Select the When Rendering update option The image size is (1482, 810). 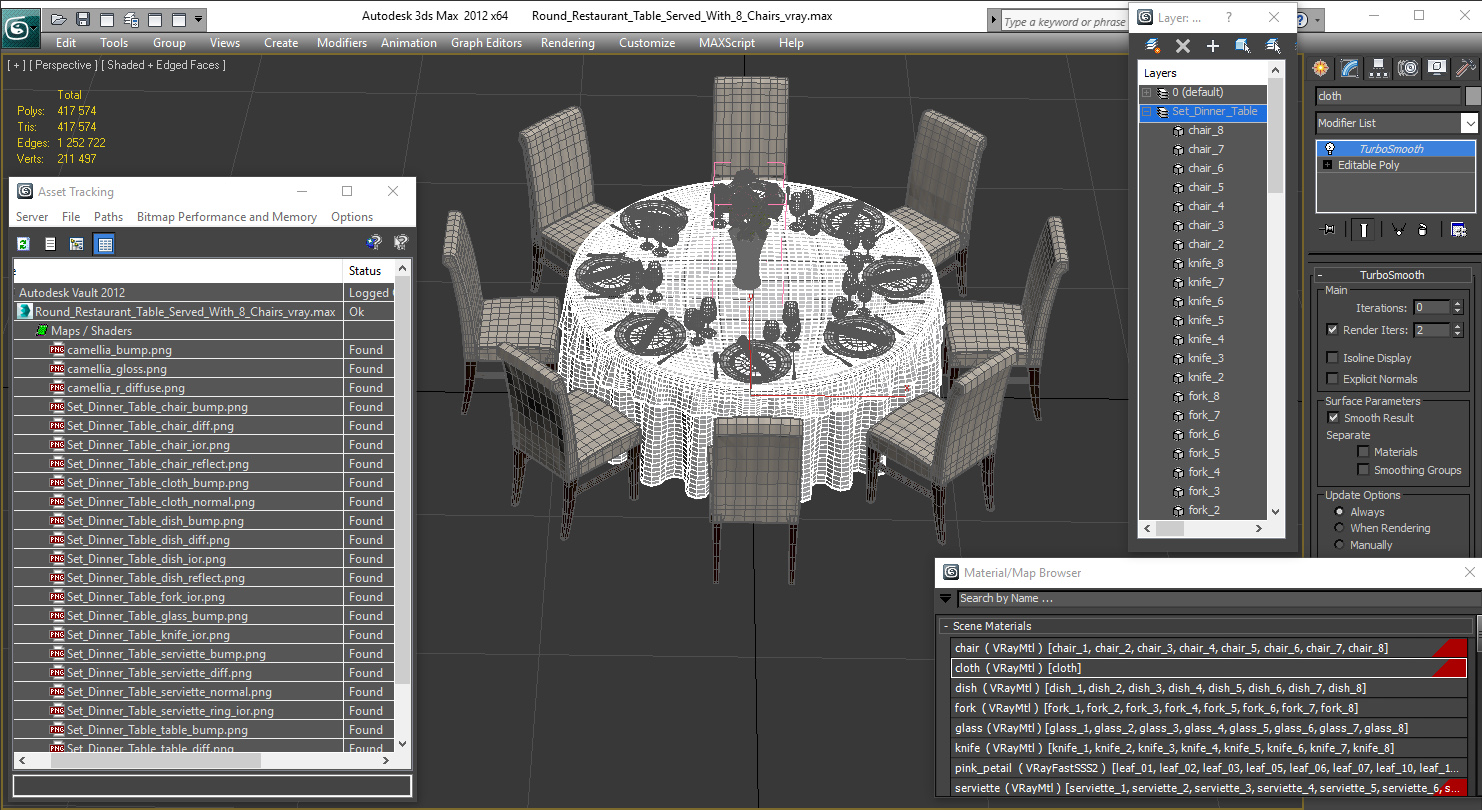click(1339, 527)
